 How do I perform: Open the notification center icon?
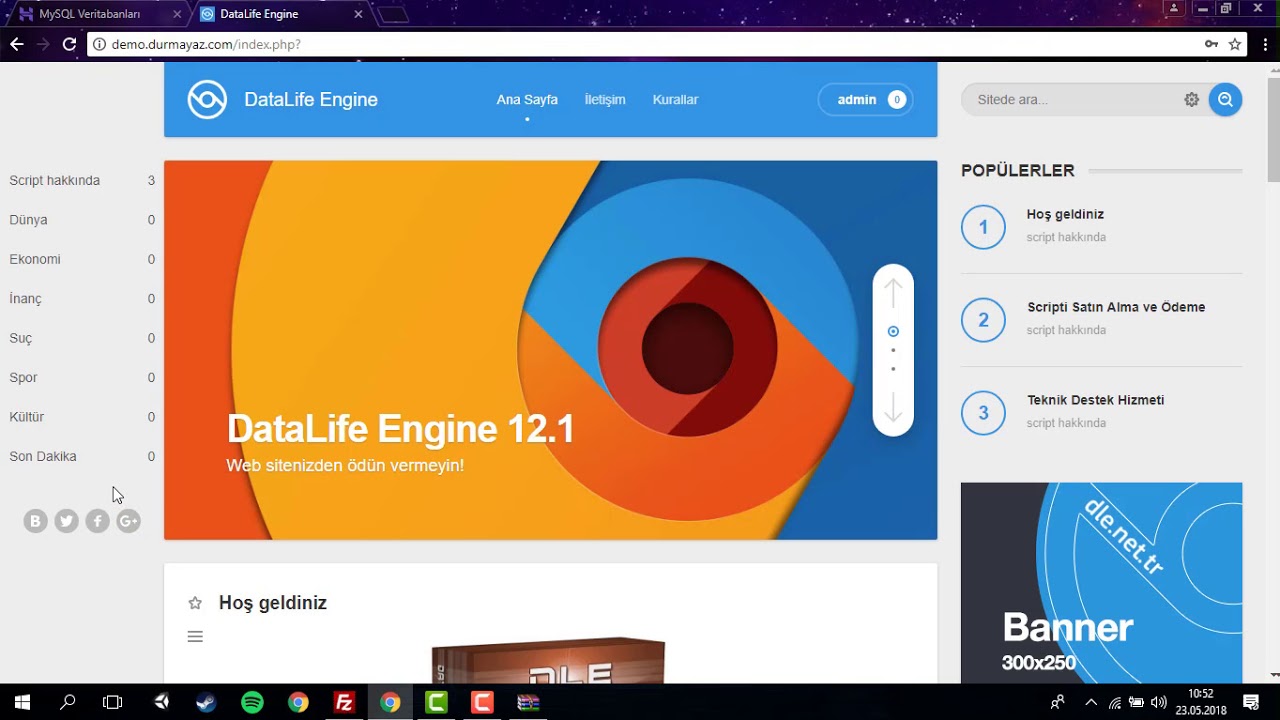tap(1251, 702)
